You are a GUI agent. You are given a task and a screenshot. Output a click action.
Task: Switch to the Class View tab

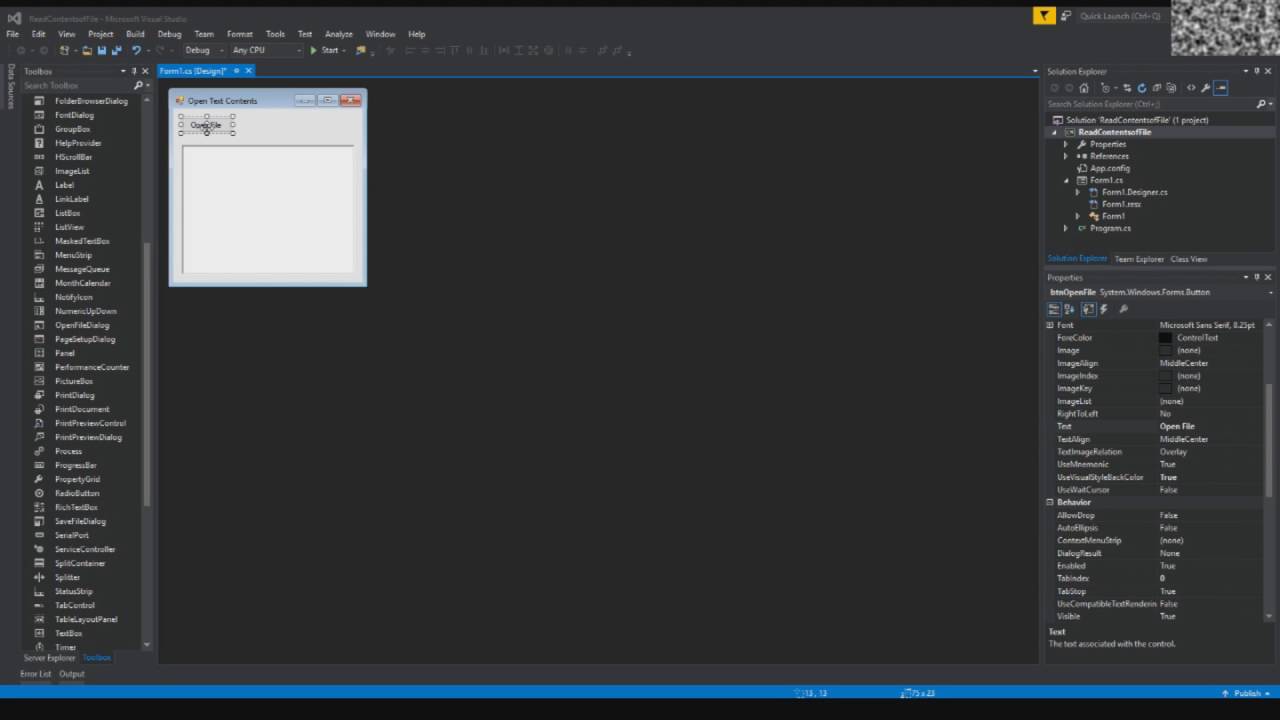coord(1189,259)
